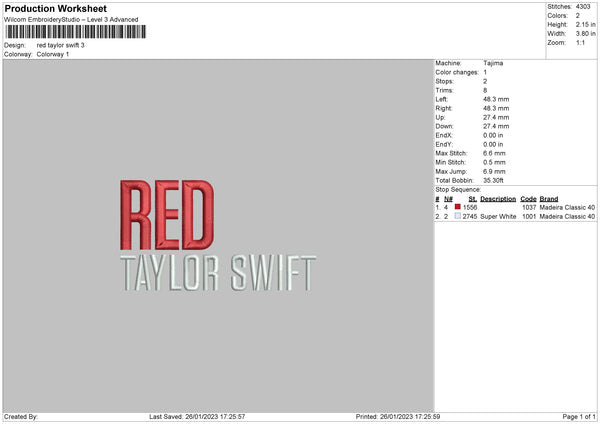600x424 pixels.
Task: Select the design name 'red taylor swift 3'
Action: click(60, 45)
